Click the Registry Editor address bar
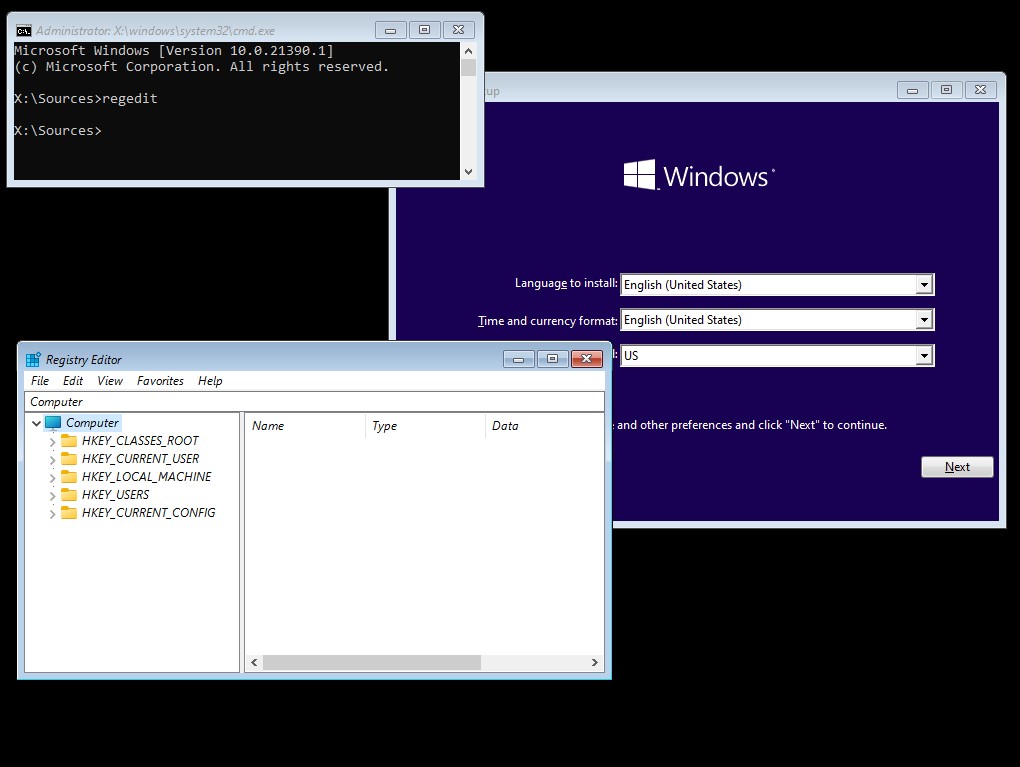The image size is (1020, 767). click(314, 401)
